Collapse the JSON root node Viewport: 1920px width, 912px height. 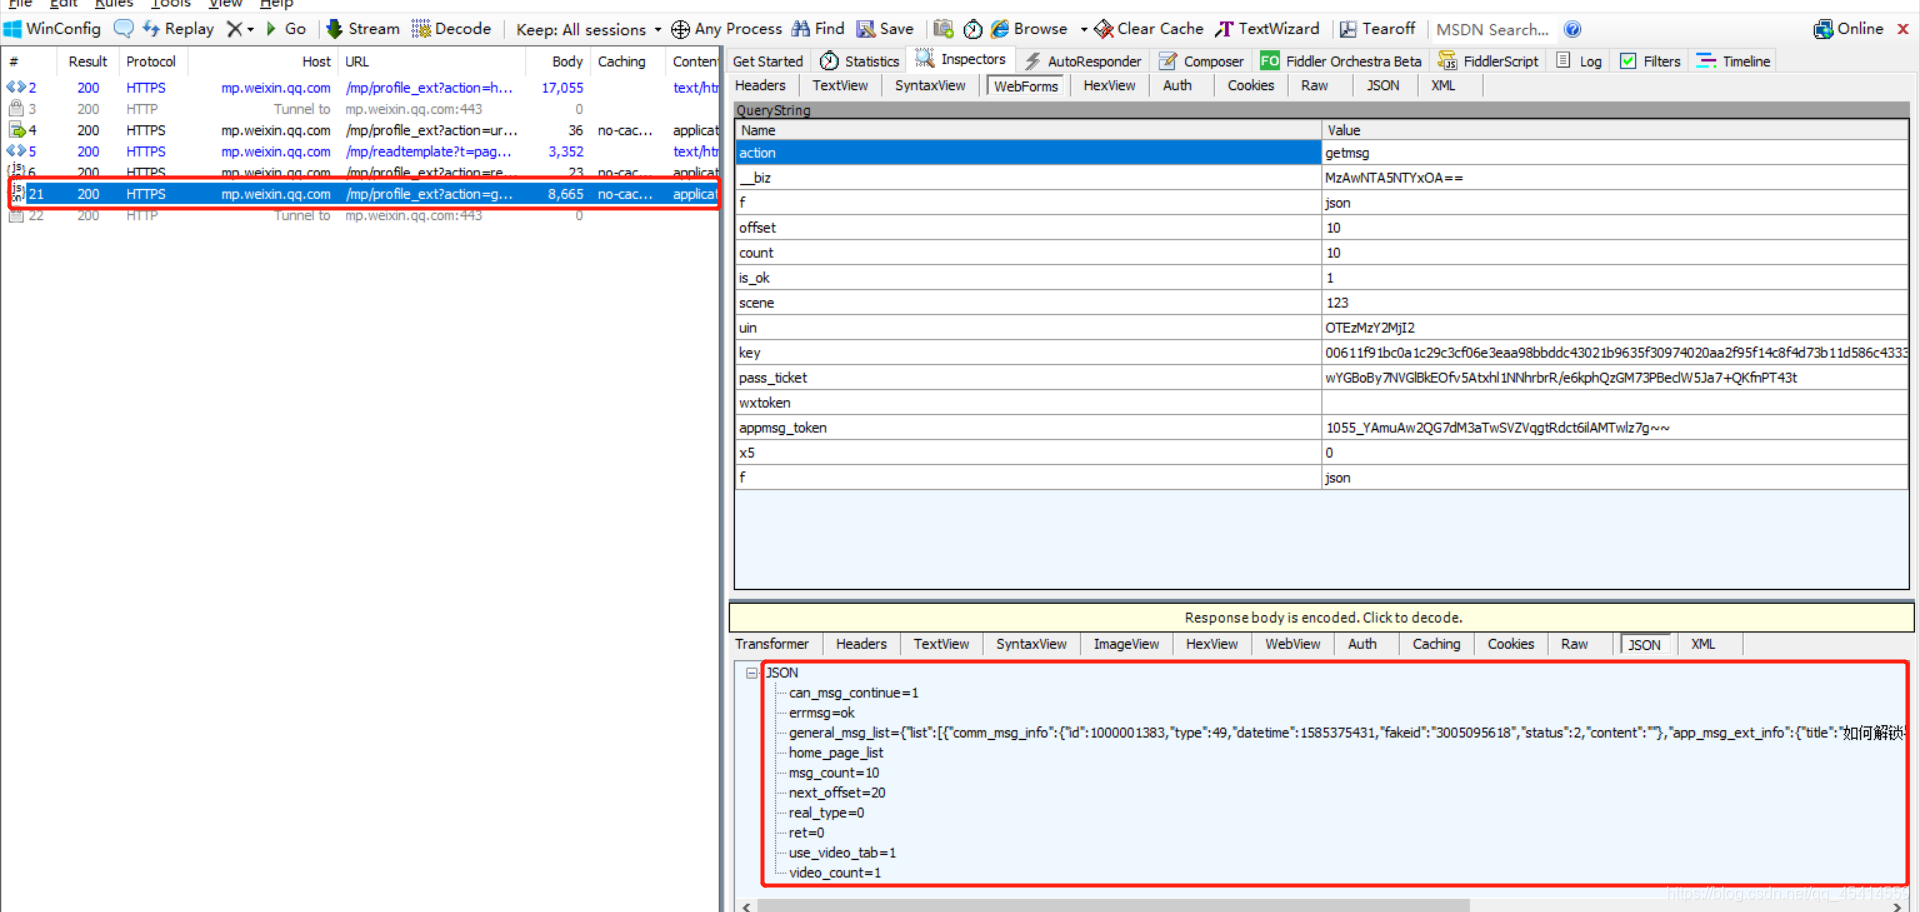tap(751, 673)
